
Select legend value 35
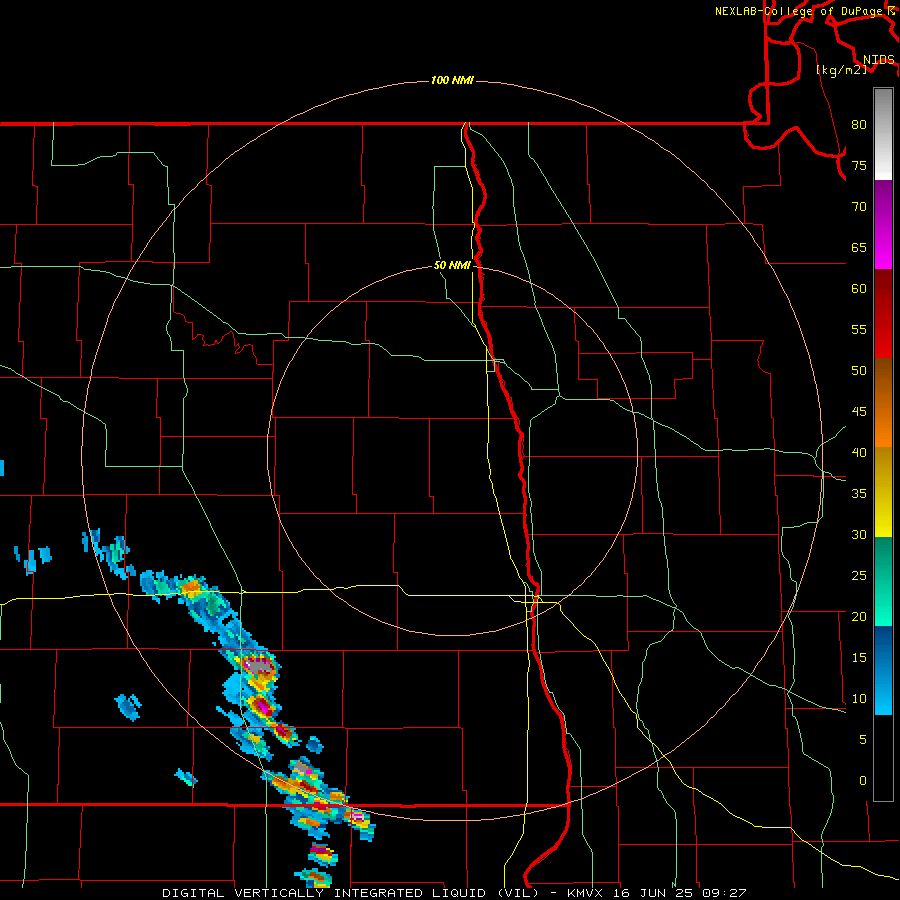point(859,494)
